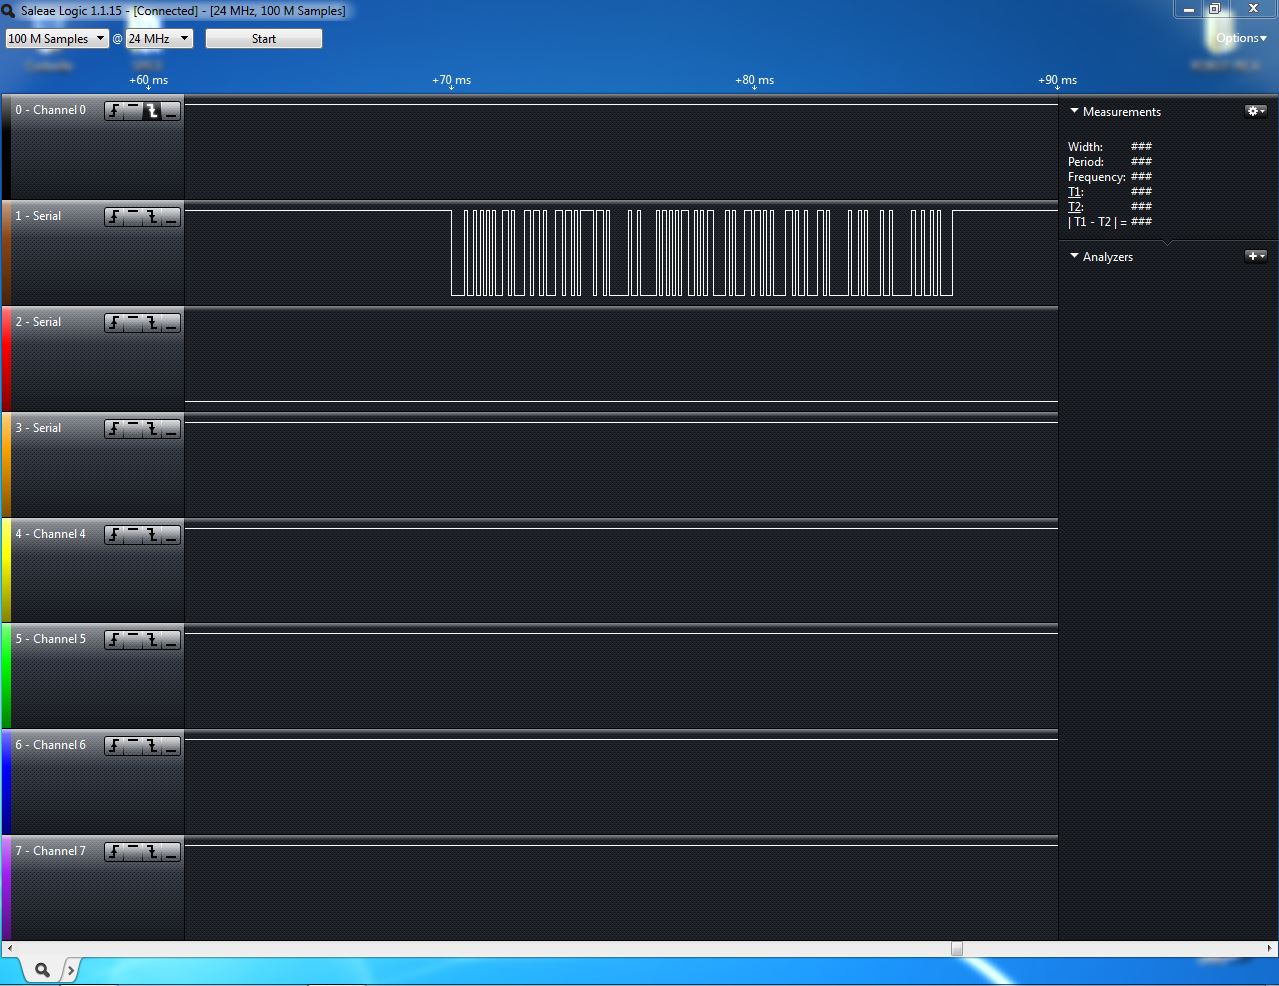Set rising edge trigger on Channel 4
1279x986 pixels.
click(115, 535)
